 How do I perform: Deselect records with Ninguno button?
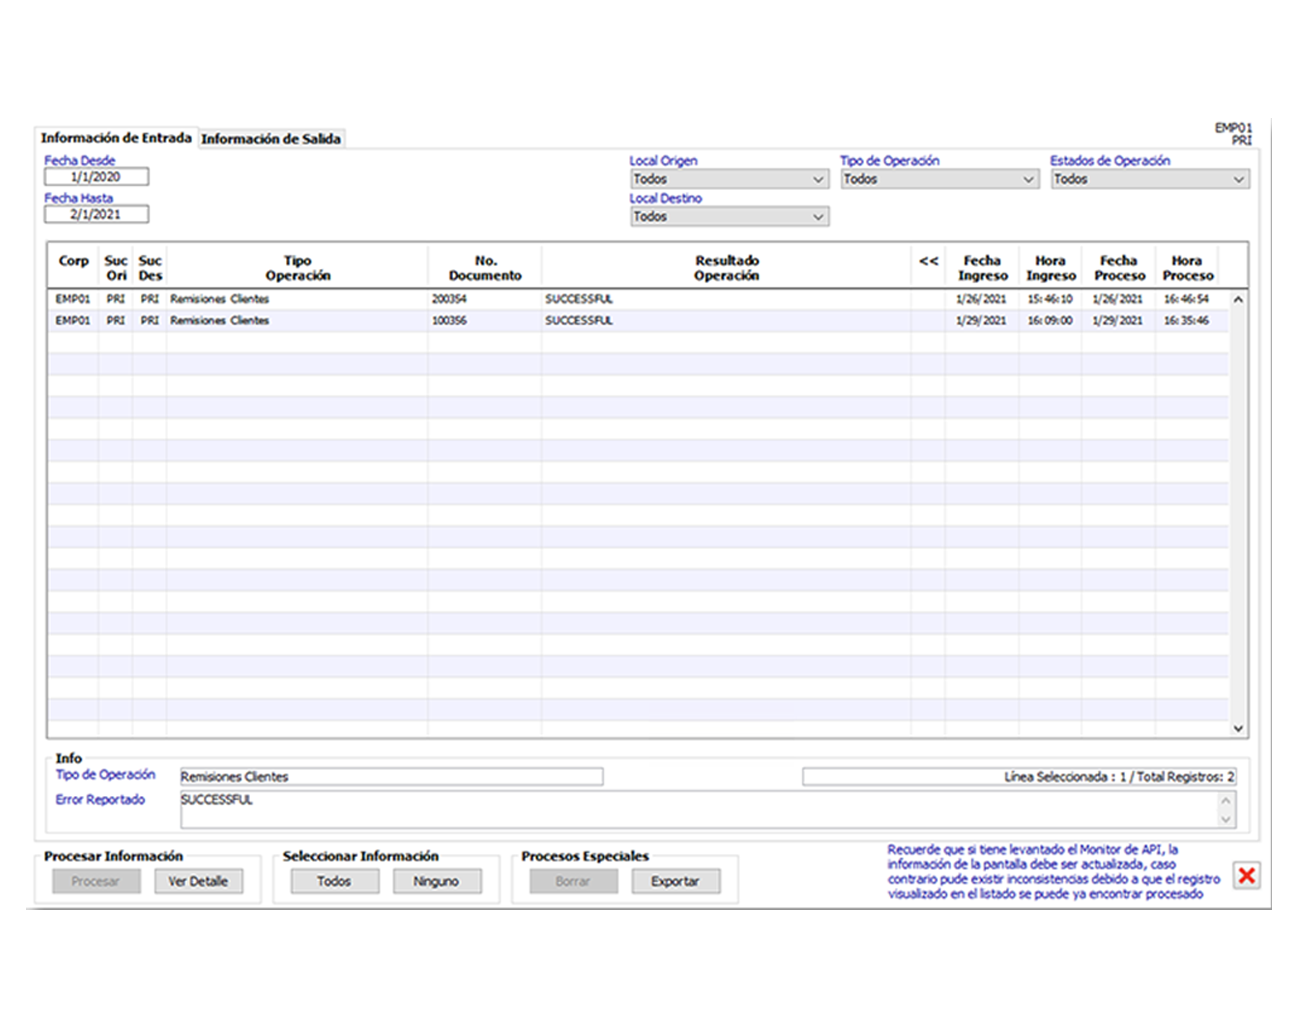click(x=436, y=882)
